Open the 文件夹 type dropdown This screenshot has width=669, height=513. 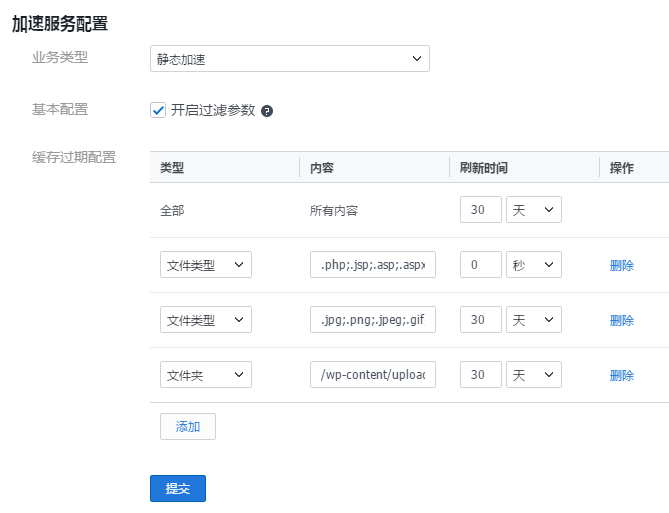[x=205, y=375]
